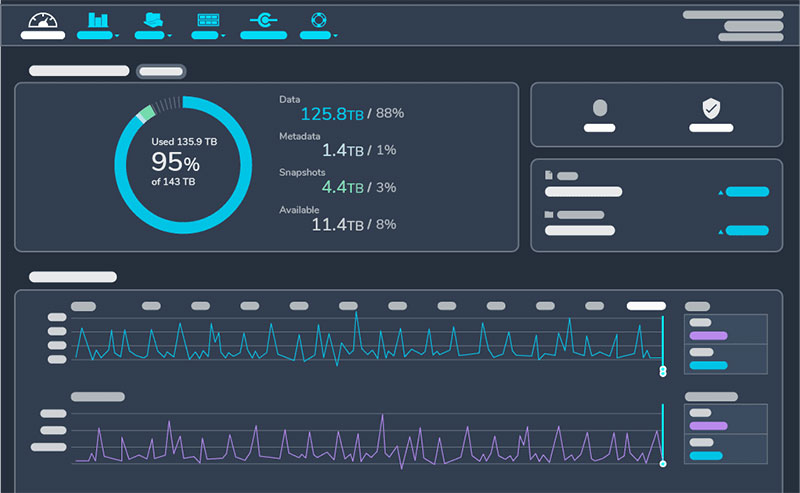Open the dashboard speedometer icon
This screenshot has height=493, width=800.
tap(43, 20)
